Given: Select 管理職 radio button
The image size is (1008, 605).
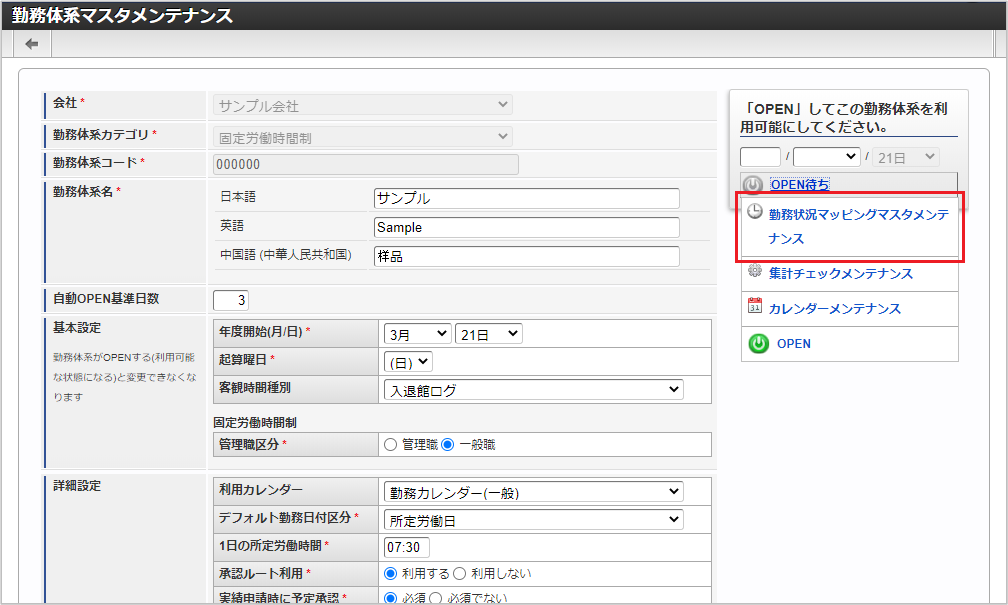Looking at the screenshot, I should (x=390, y=444).
